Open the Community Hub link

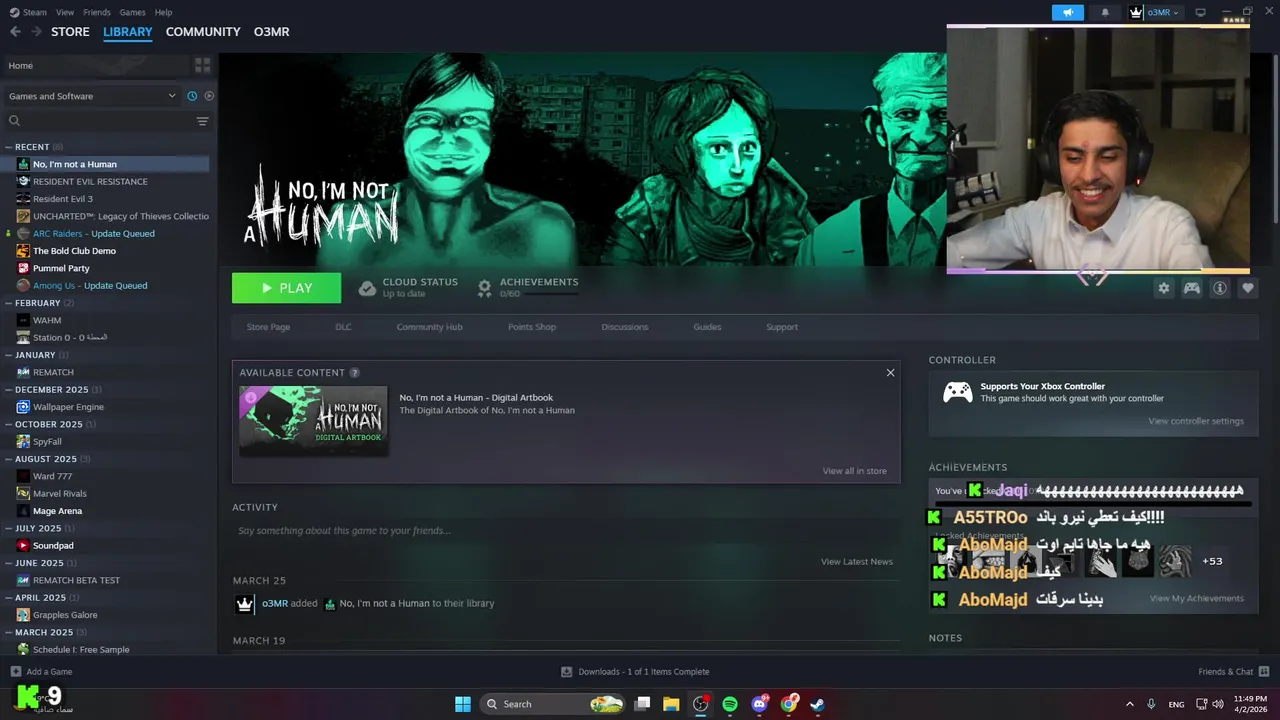point(429,327)
